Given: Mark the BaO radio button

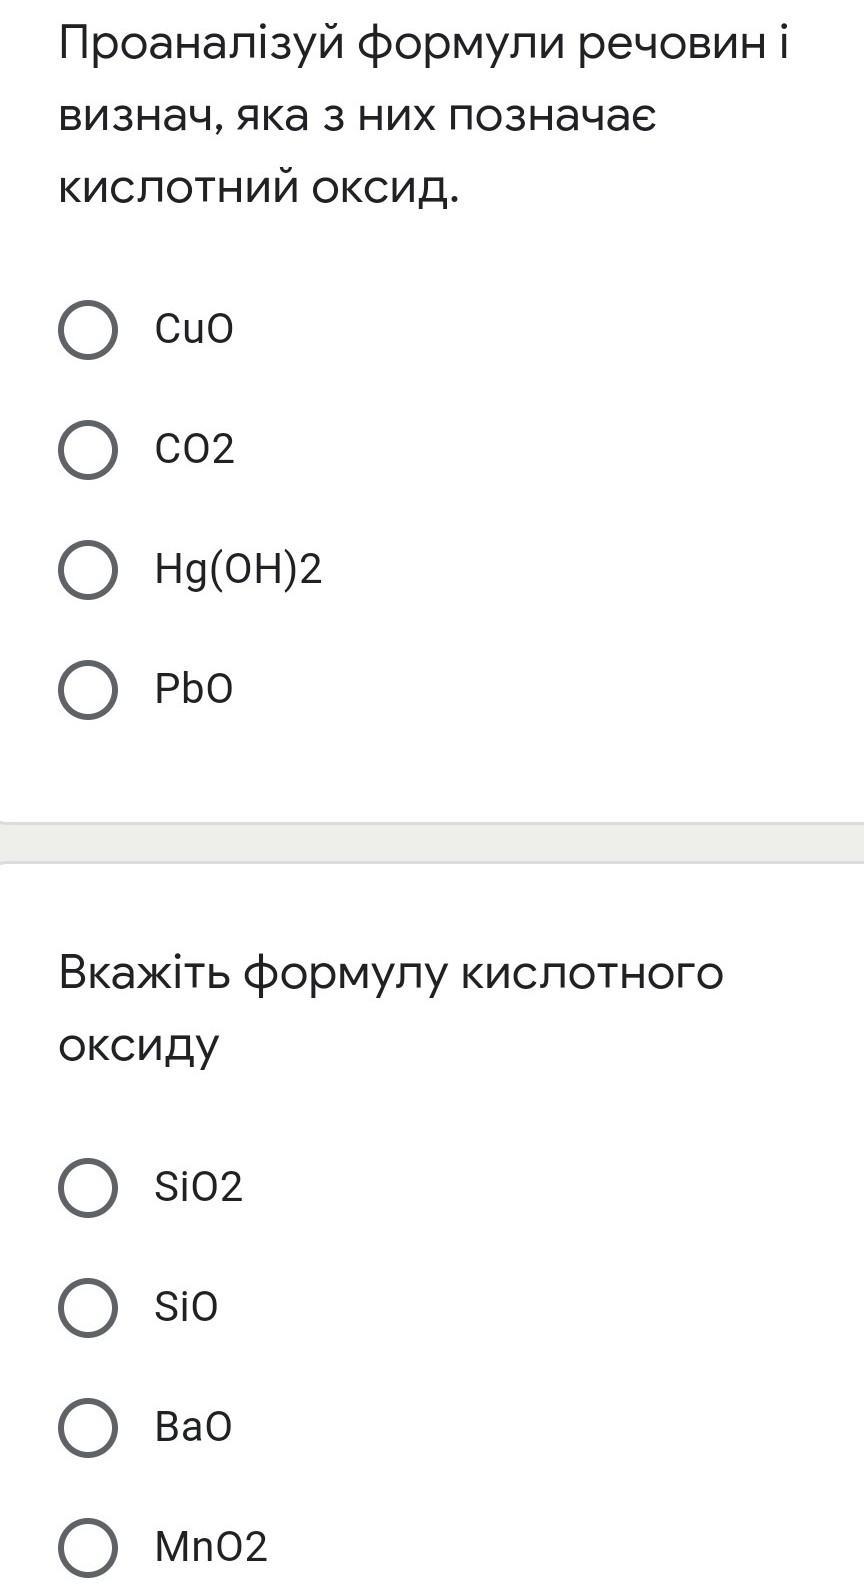Looking at the screenshot, I should coord(88,1427).
